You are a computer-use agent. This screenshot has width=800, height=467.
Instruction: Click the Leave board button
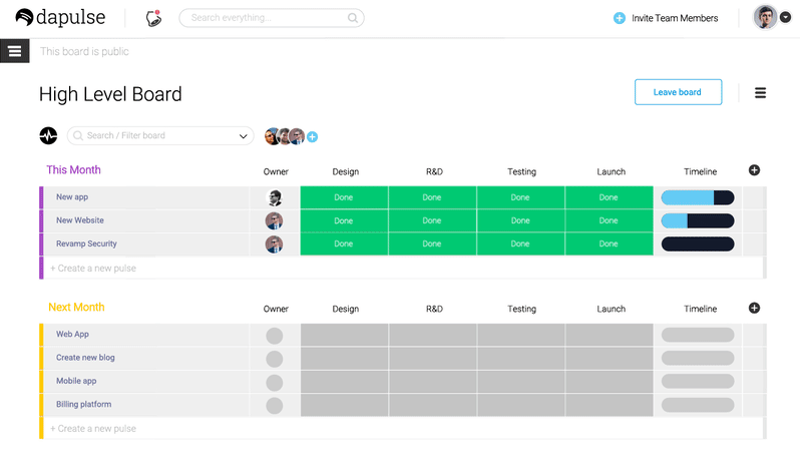pos(677,92)
